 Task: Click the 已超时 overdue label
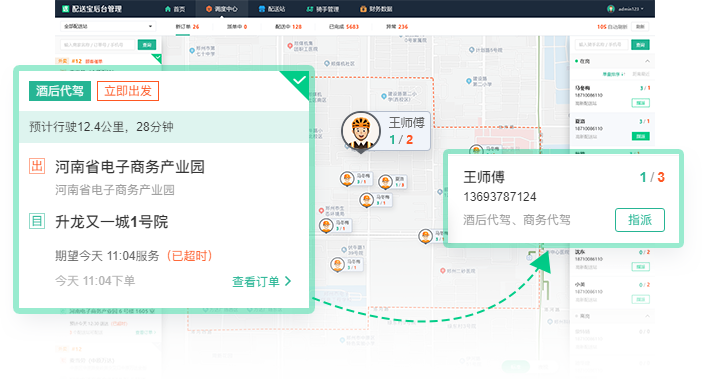tap(189, 256)
